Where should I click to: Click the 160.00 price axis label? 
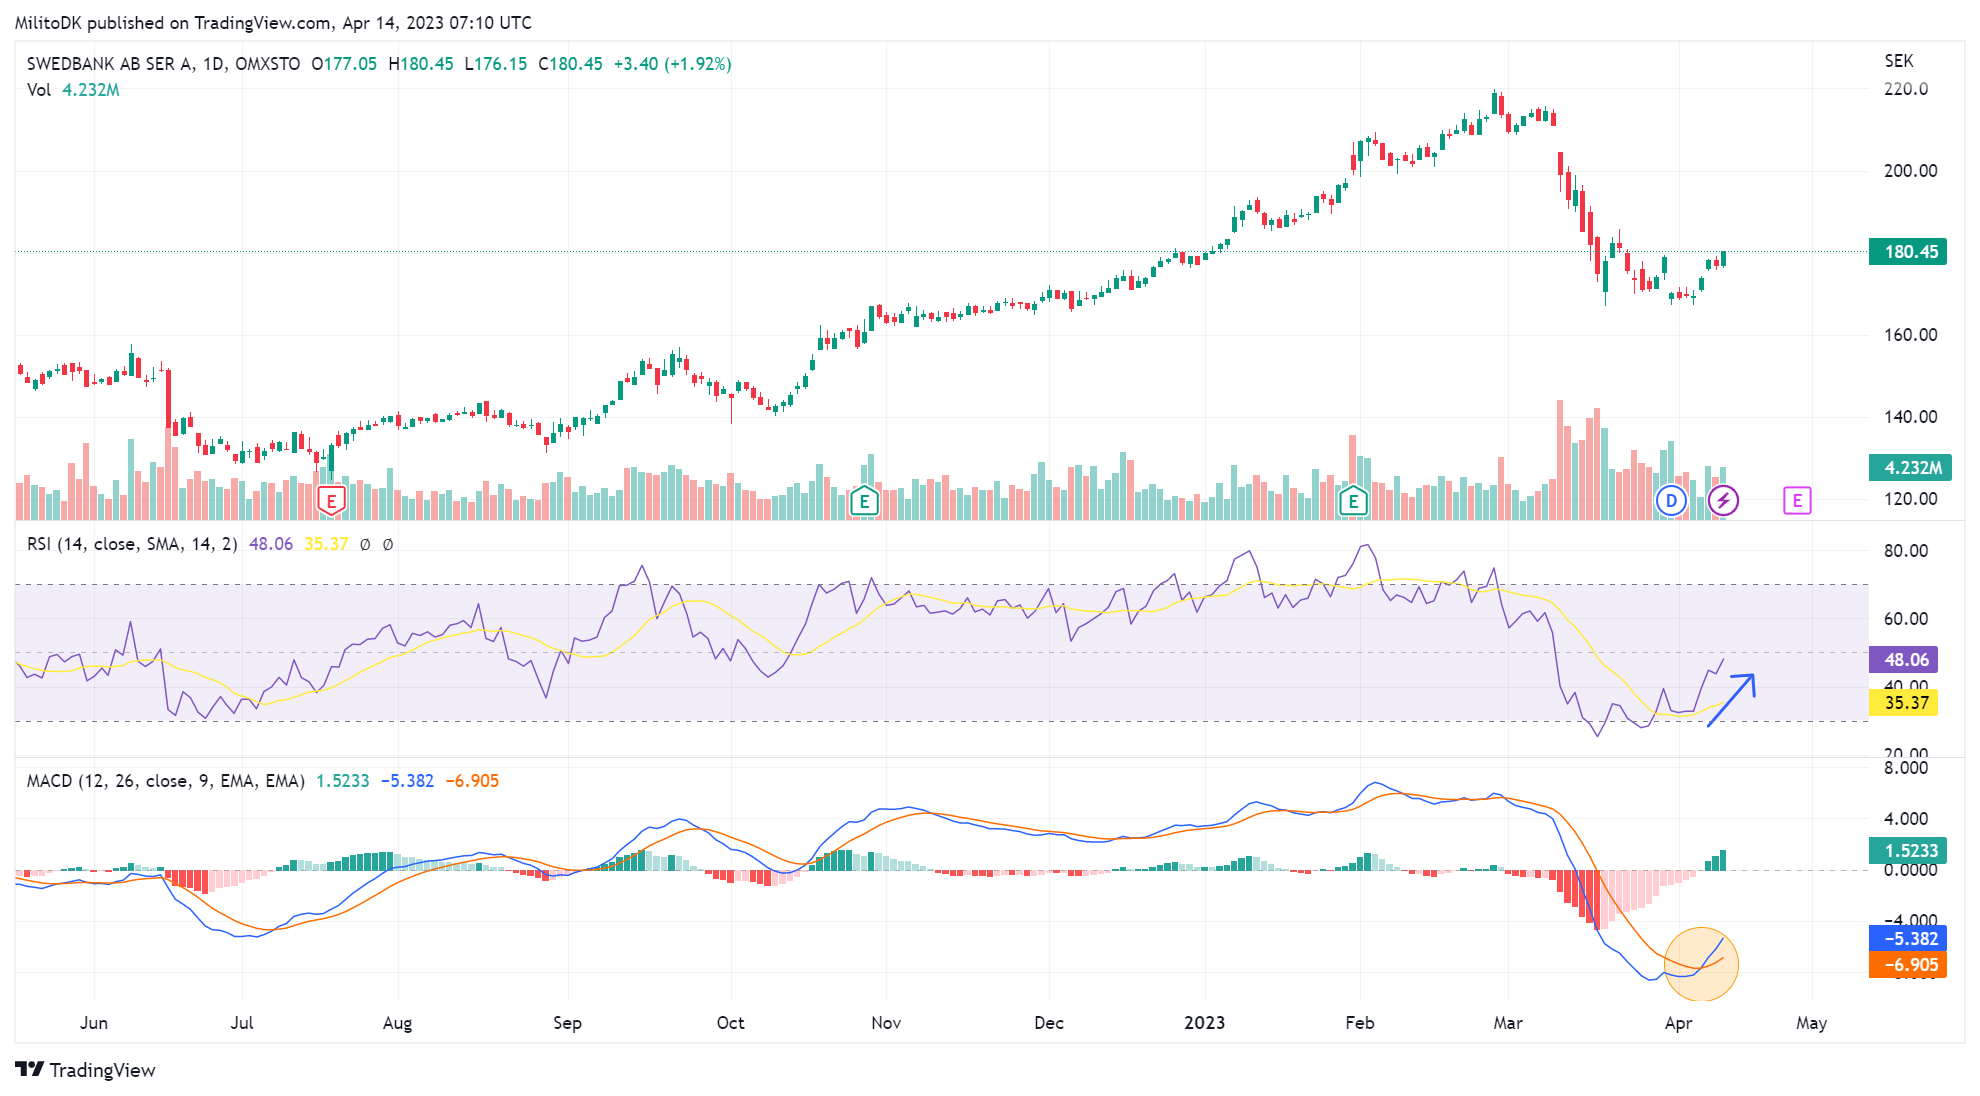1911,335
